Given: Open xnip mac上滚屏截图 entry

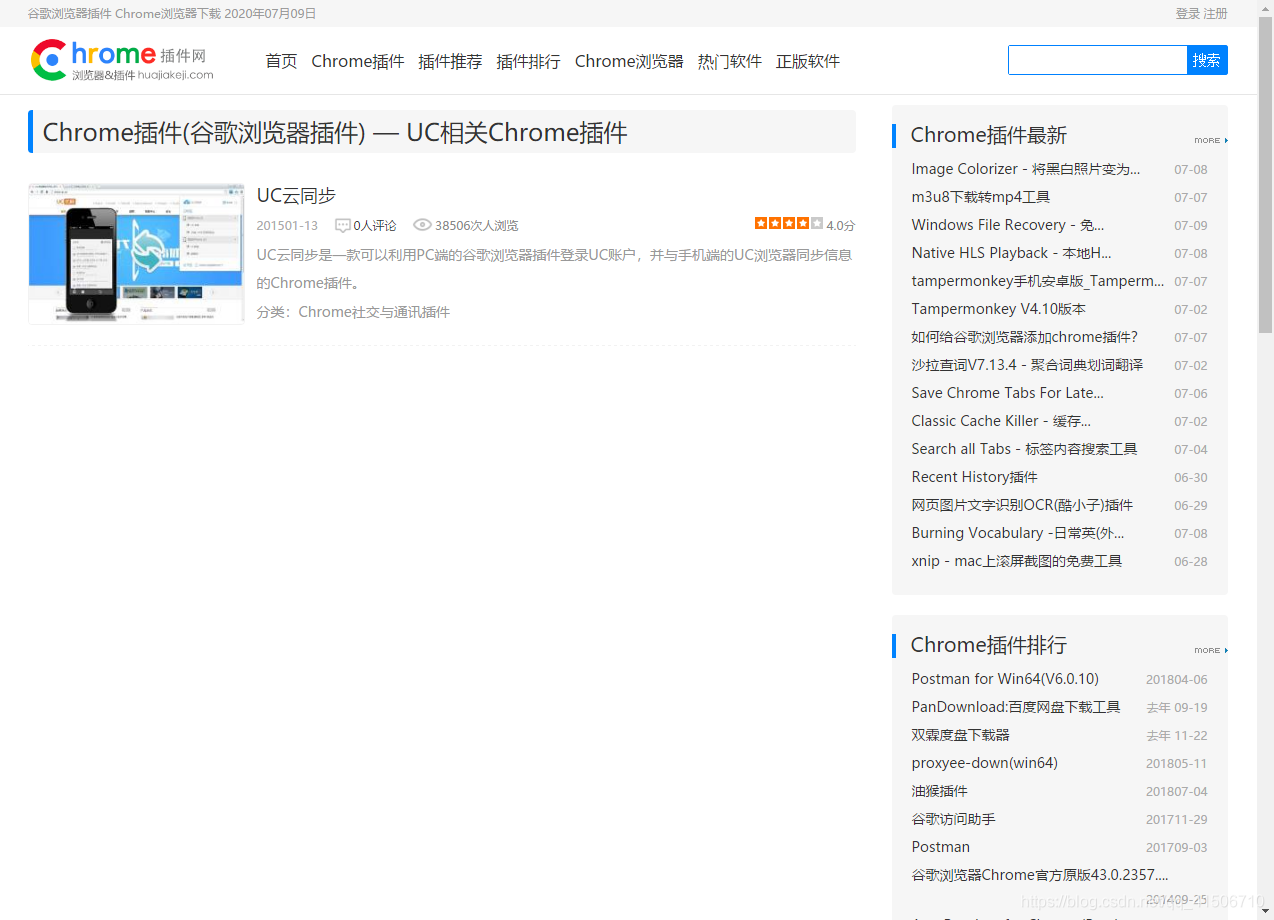Looking at the screenshot, I should (1017, 561).
